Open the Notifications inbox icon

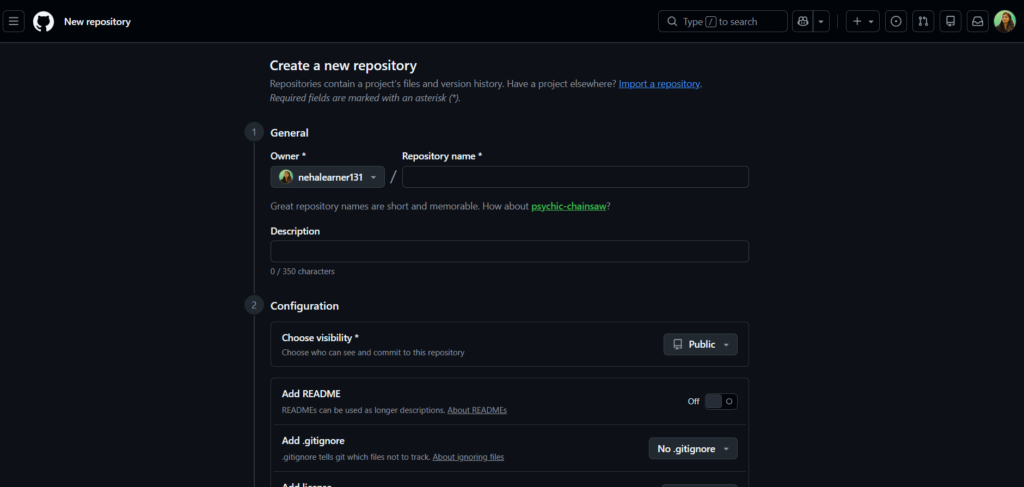[978, 22]
